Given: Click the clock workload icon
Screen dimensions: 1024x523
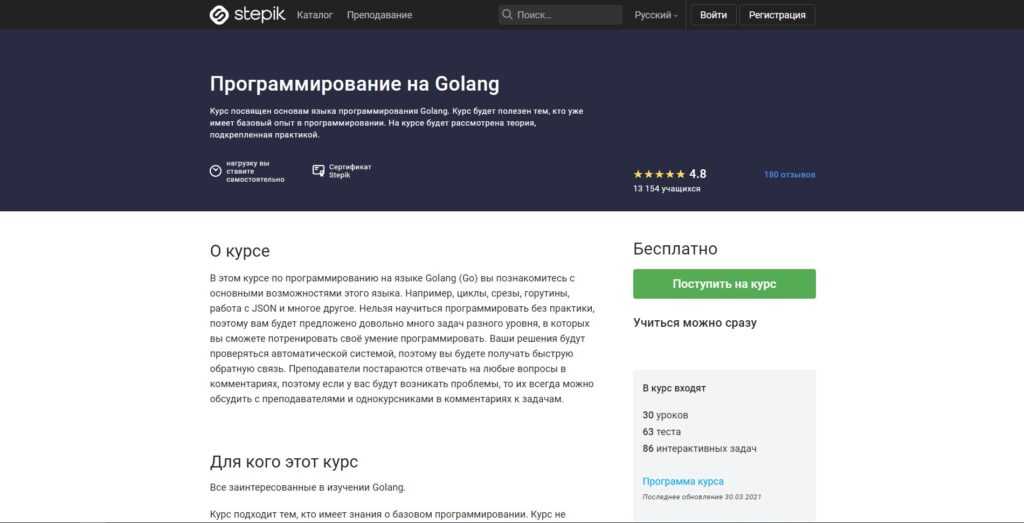Looking at the screenshot, I should tap(216, 171).
